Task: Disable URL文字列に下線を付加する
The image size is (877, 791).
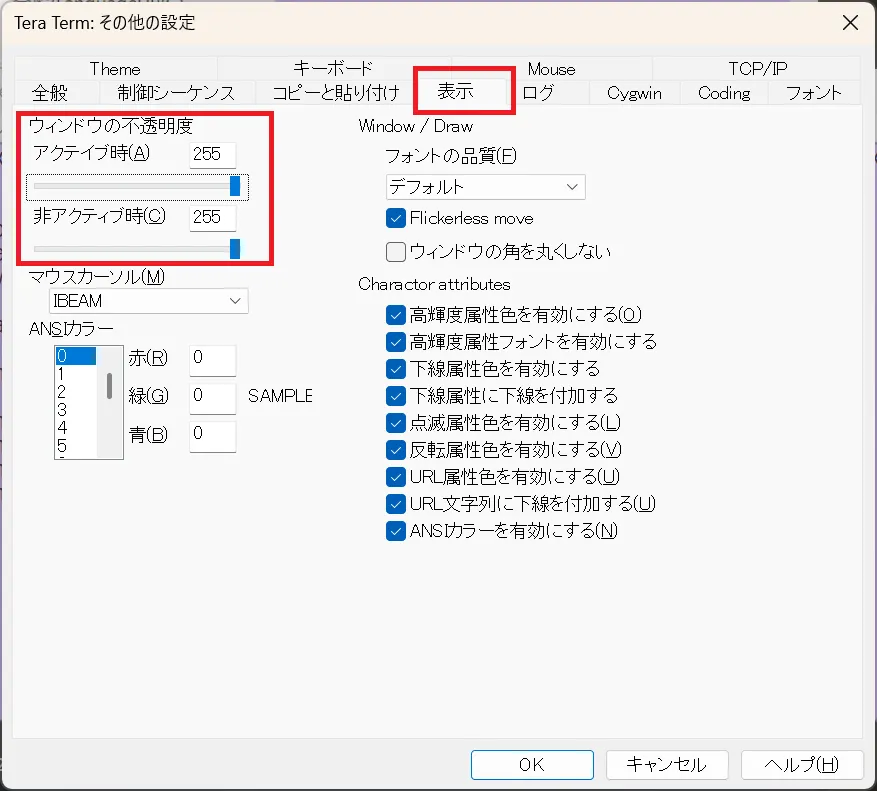Action: 397,504
